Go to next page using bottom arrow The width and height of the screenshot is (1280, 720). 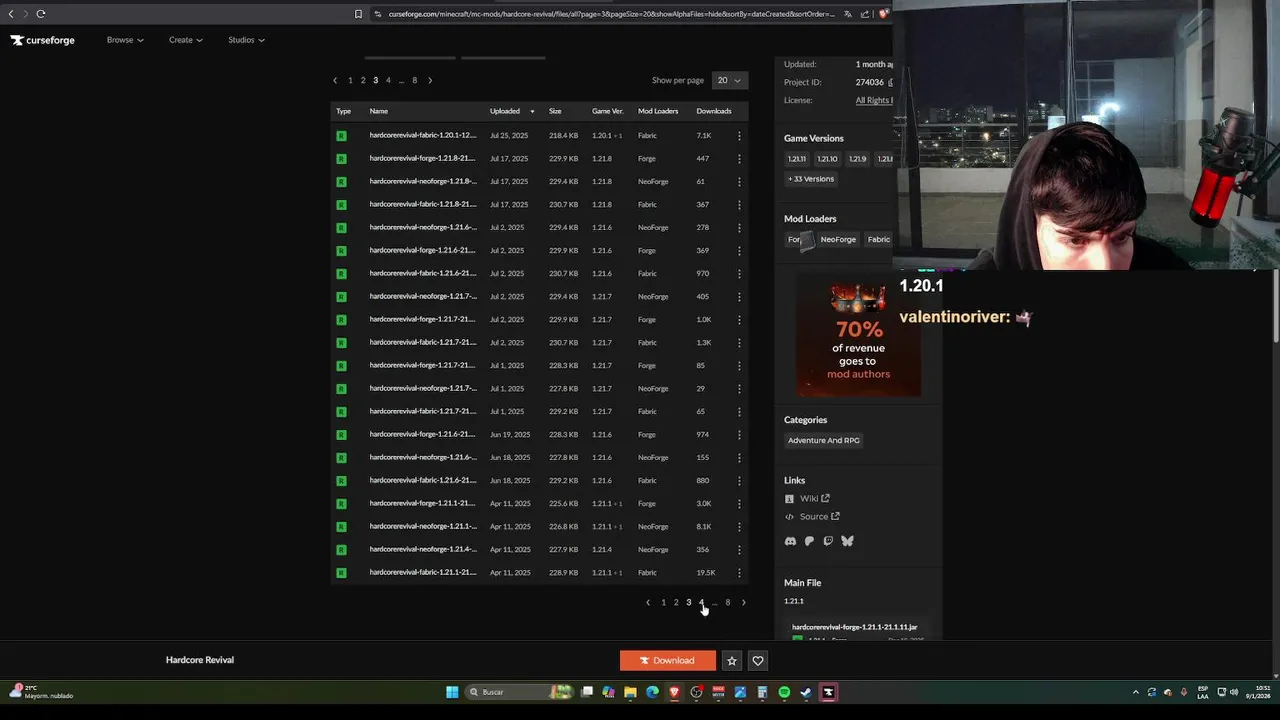click(x=743, y=602)
